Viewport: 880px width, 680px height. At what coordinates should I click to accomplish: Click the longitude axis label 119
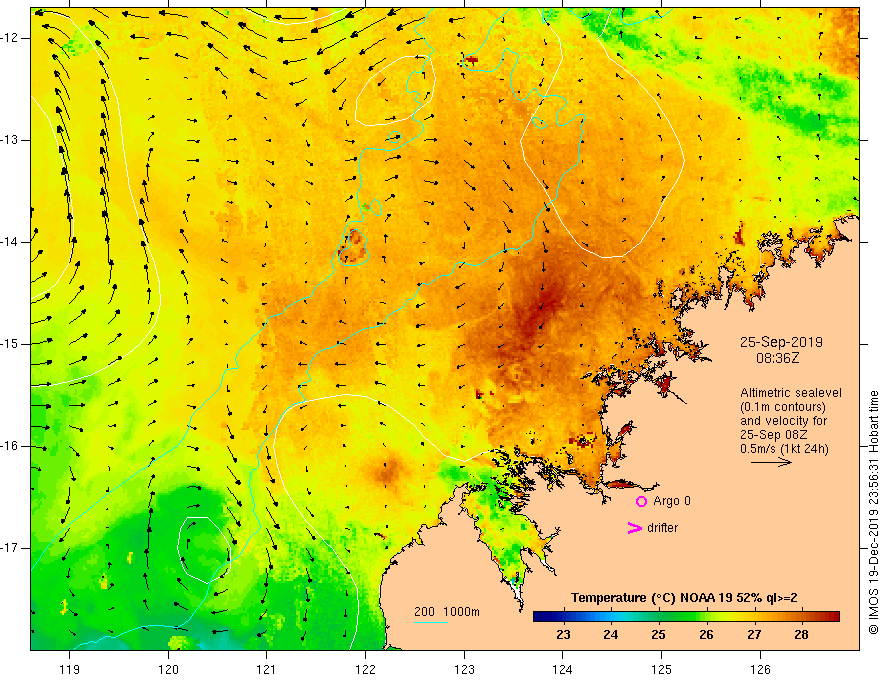[x=70, y=669]
